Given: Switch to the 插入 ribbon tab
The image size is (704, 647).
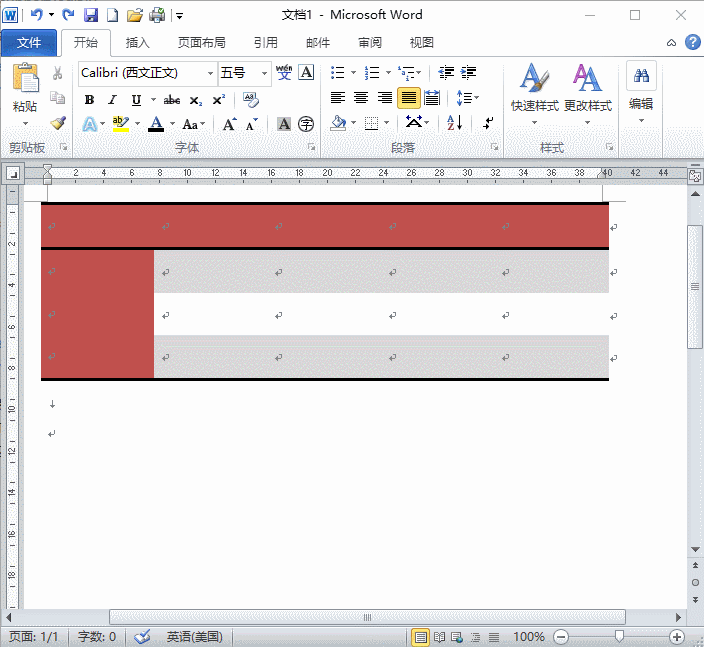Looking at the screenshot, I should 138,43.
